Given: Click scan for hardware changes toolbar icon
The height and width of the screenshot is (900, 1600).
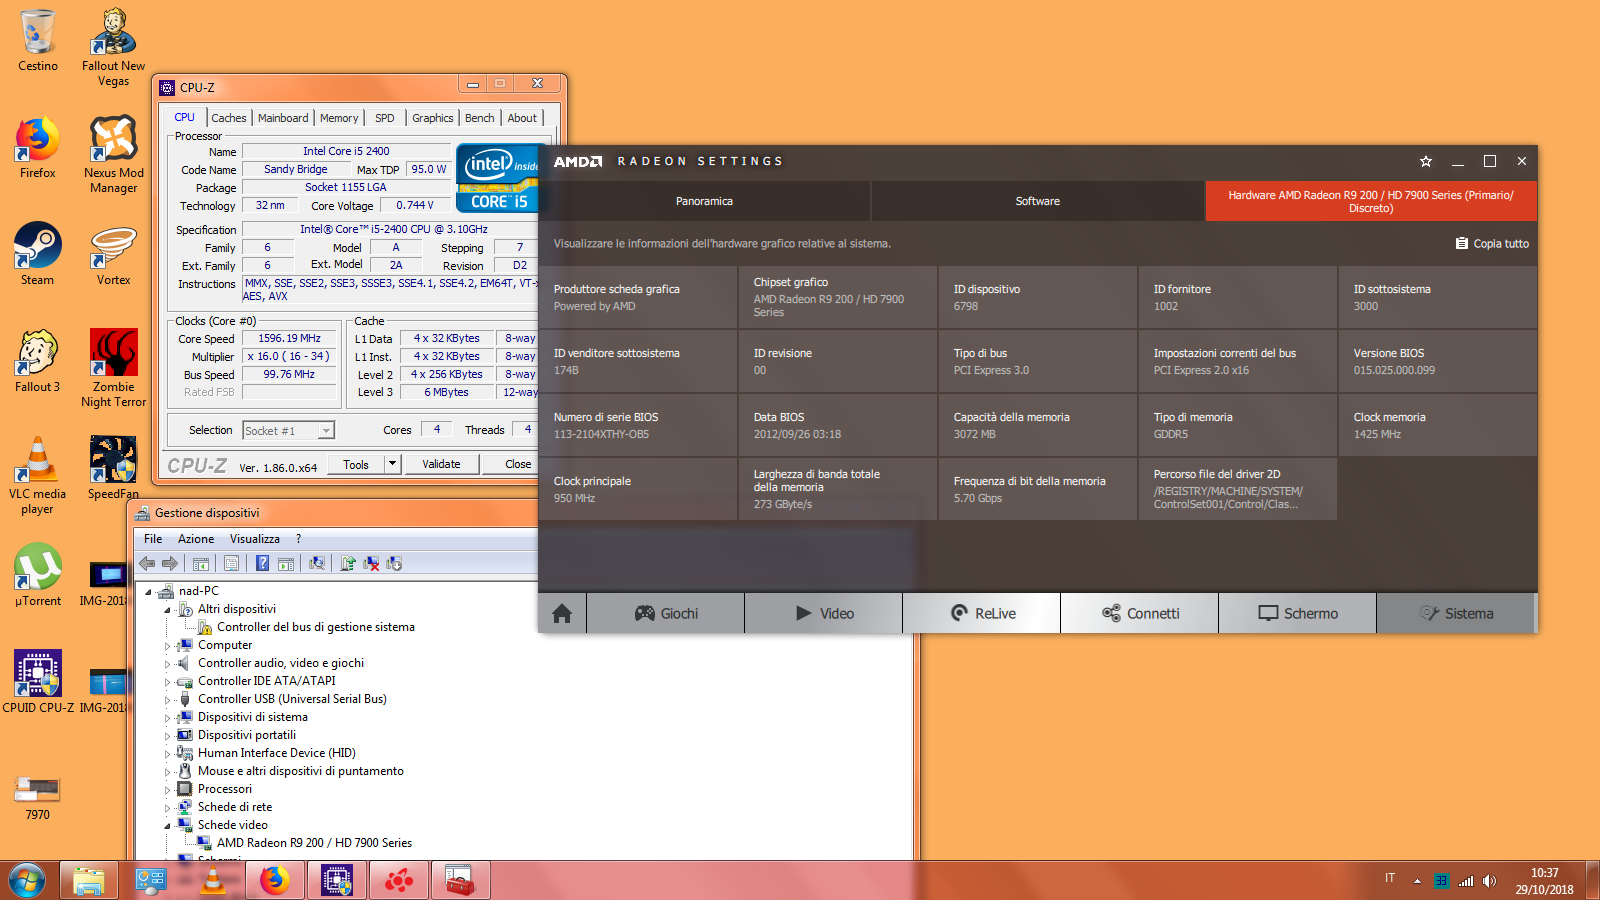Looking at the screenshot, I should pos(317,564).
